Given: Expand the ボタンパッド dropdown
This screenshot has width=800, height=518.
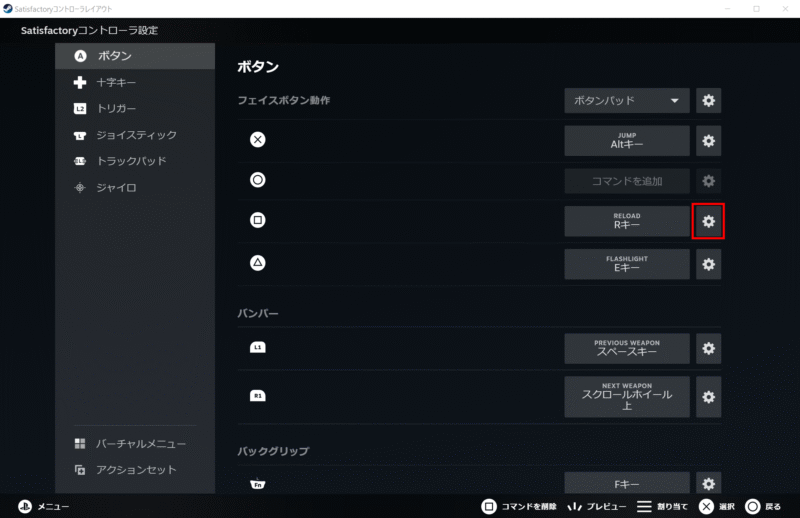Looking at the screenshot, I should tap(627, 100).
